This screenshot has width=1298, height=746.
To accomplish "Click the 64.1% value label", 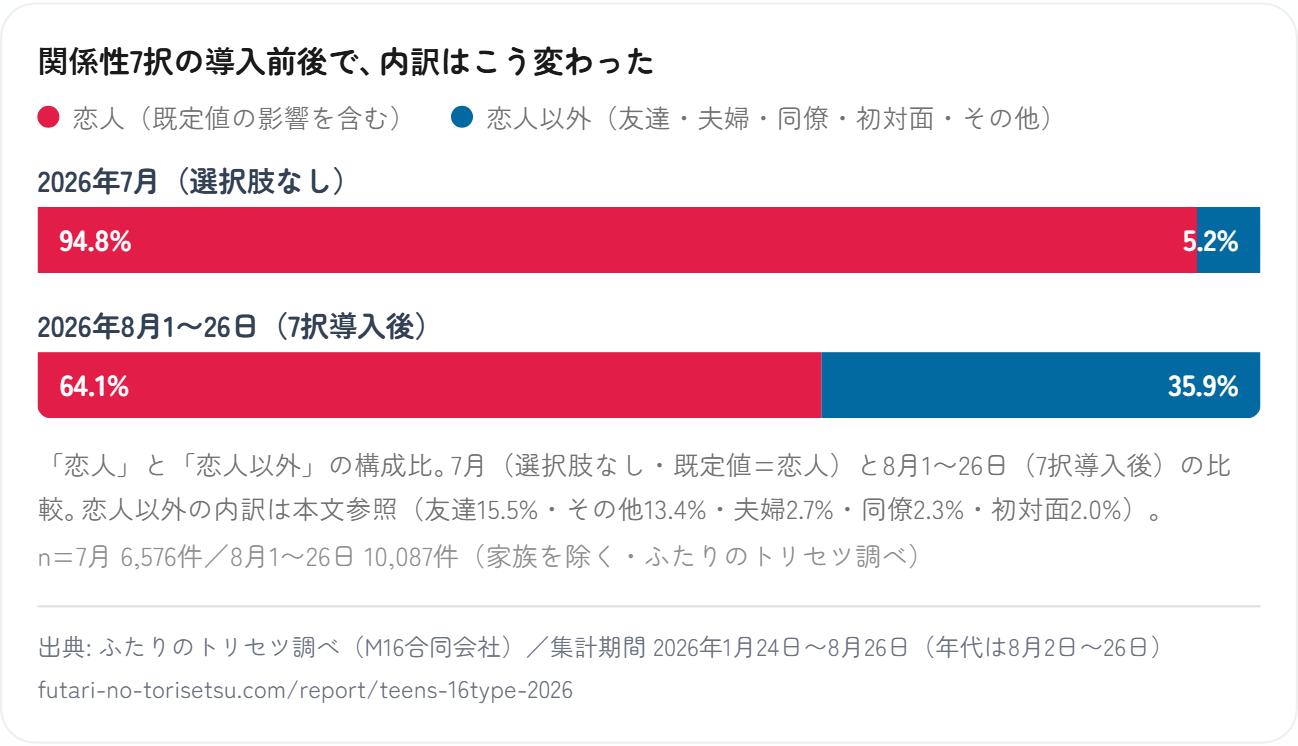I will click(94, 386).
